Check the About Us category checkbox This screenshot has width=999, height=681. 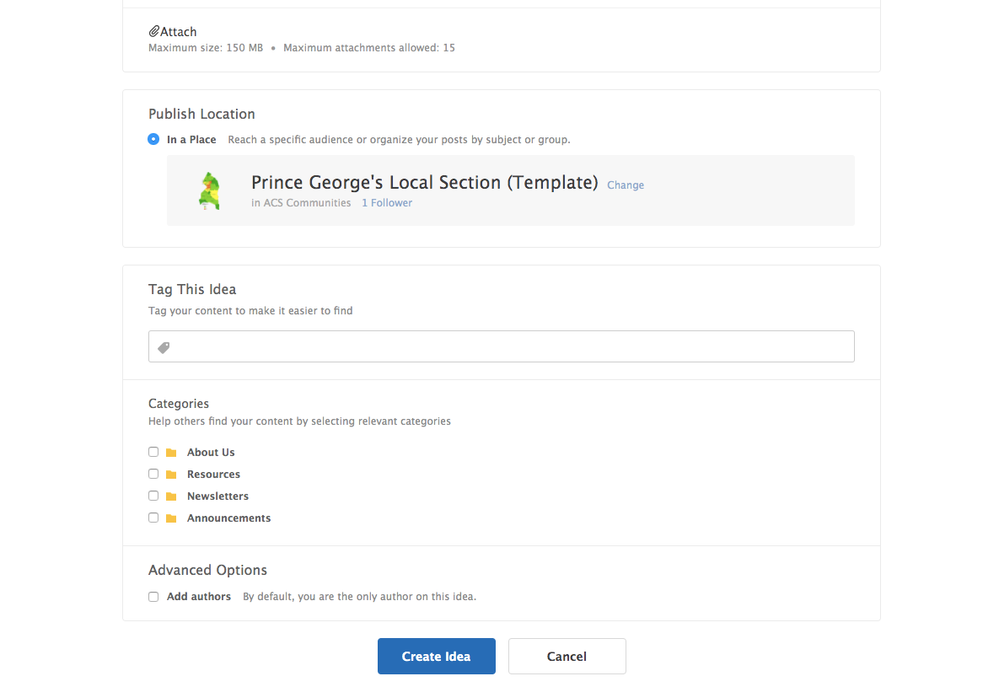coord(153,452)
